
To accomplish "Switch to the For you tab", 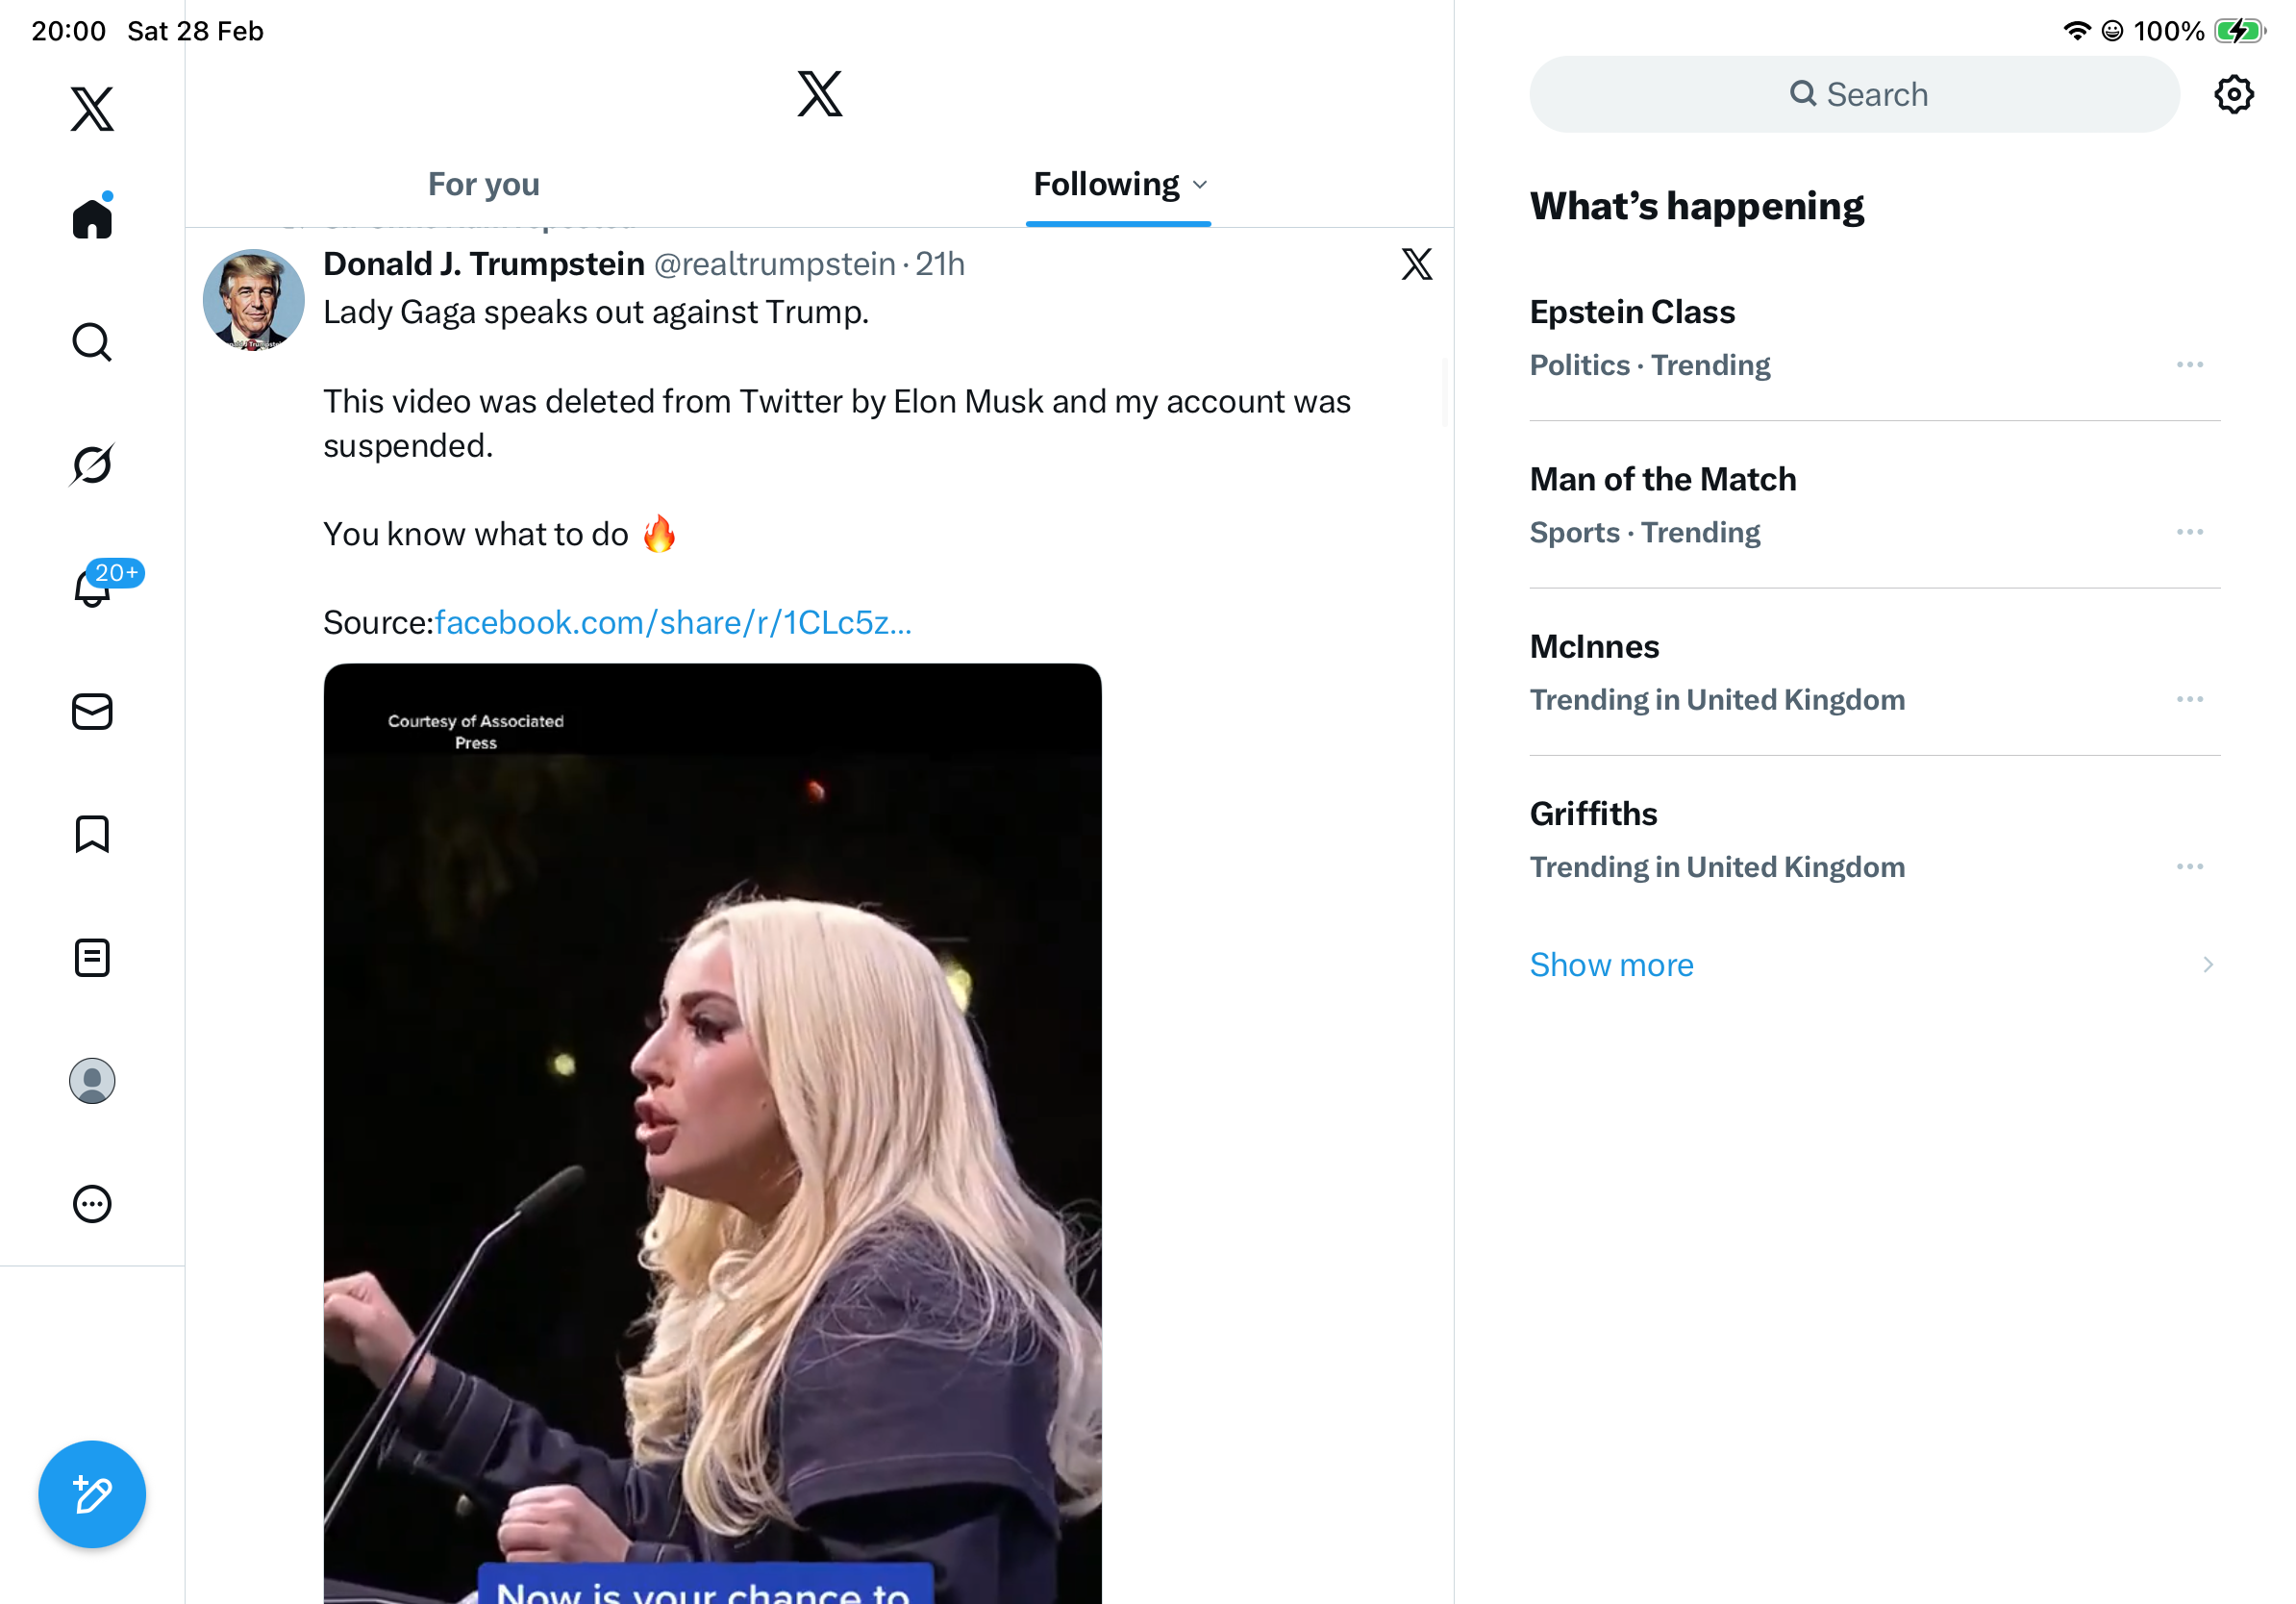I will tap(483, 184).
